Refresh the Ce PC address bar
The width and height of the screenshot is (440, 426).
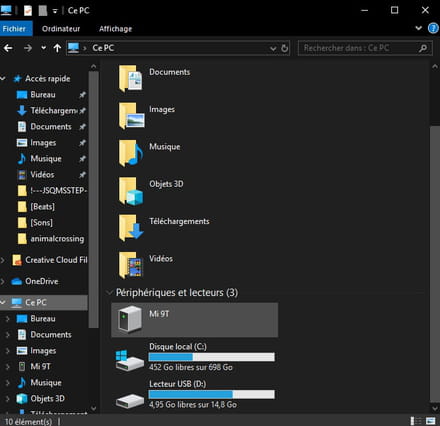pyautogui.click(x=284, y=49)
